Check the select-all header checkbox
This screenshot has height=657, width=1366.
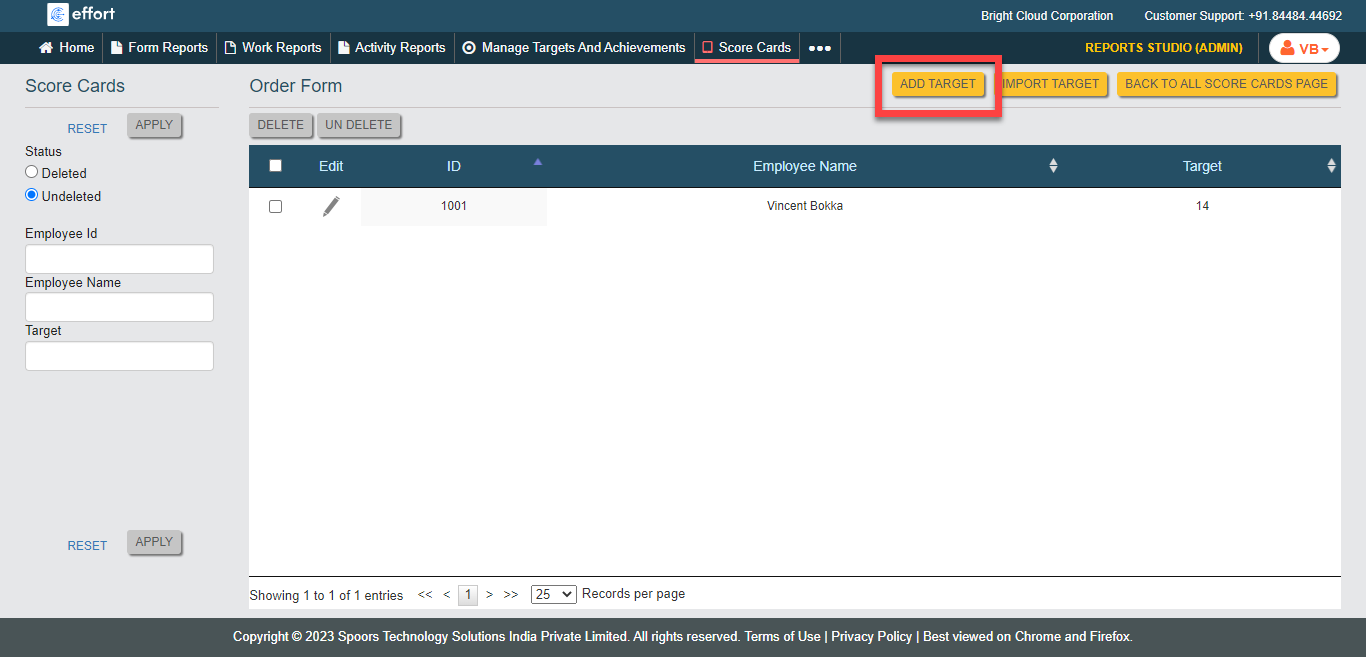[x=276, y=166]
